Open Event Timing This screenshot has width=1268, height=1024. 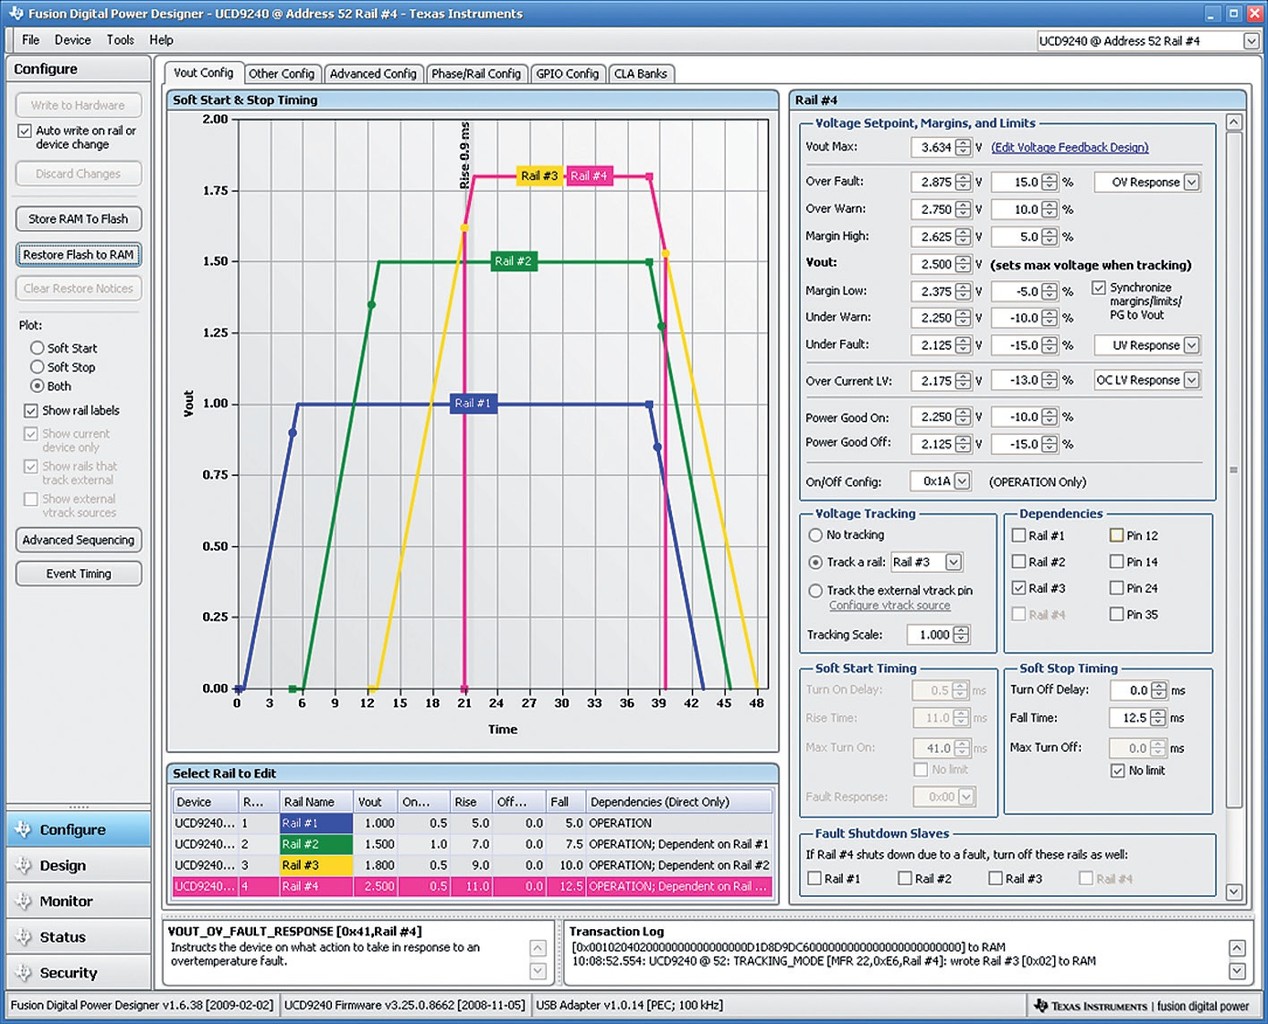(x=78, y=574)
